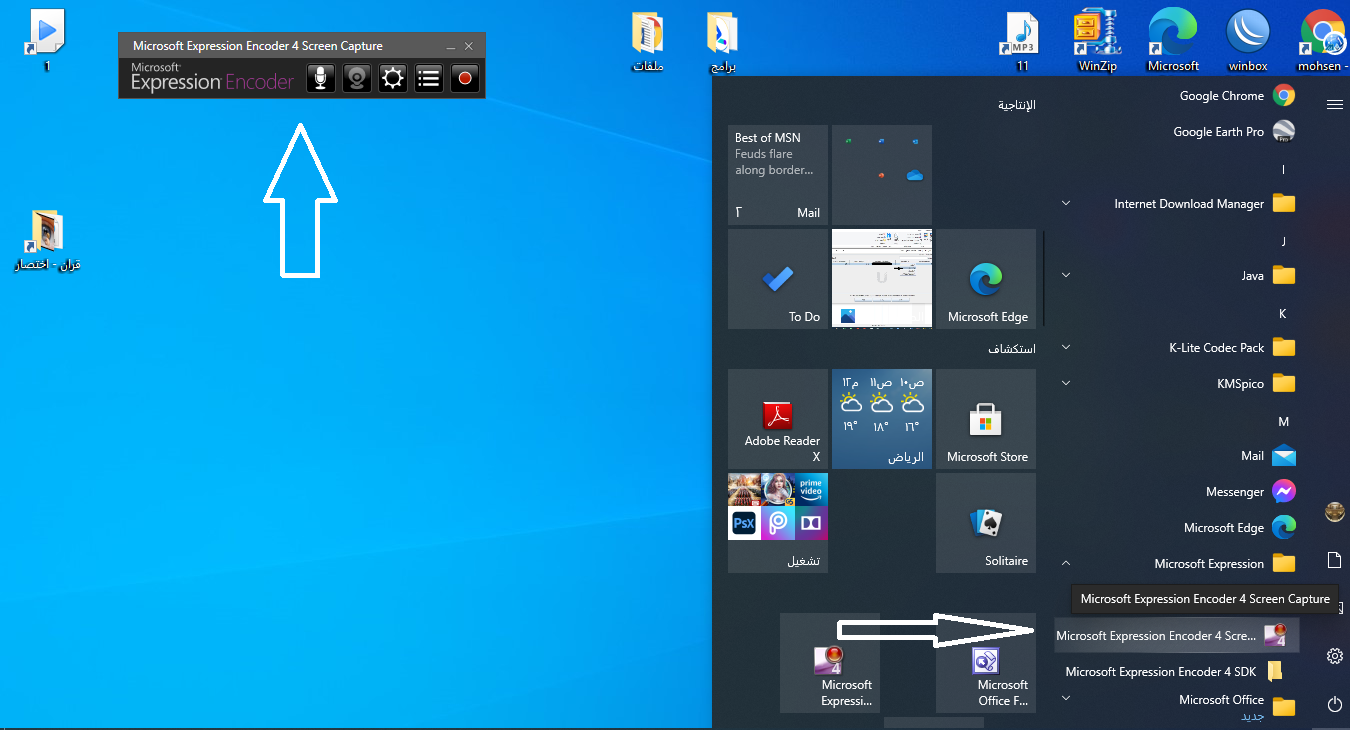Select the استكشاف tile group header
Image resolution: width=1350 pixels, height=730 pixels.
click(1012, 349)
